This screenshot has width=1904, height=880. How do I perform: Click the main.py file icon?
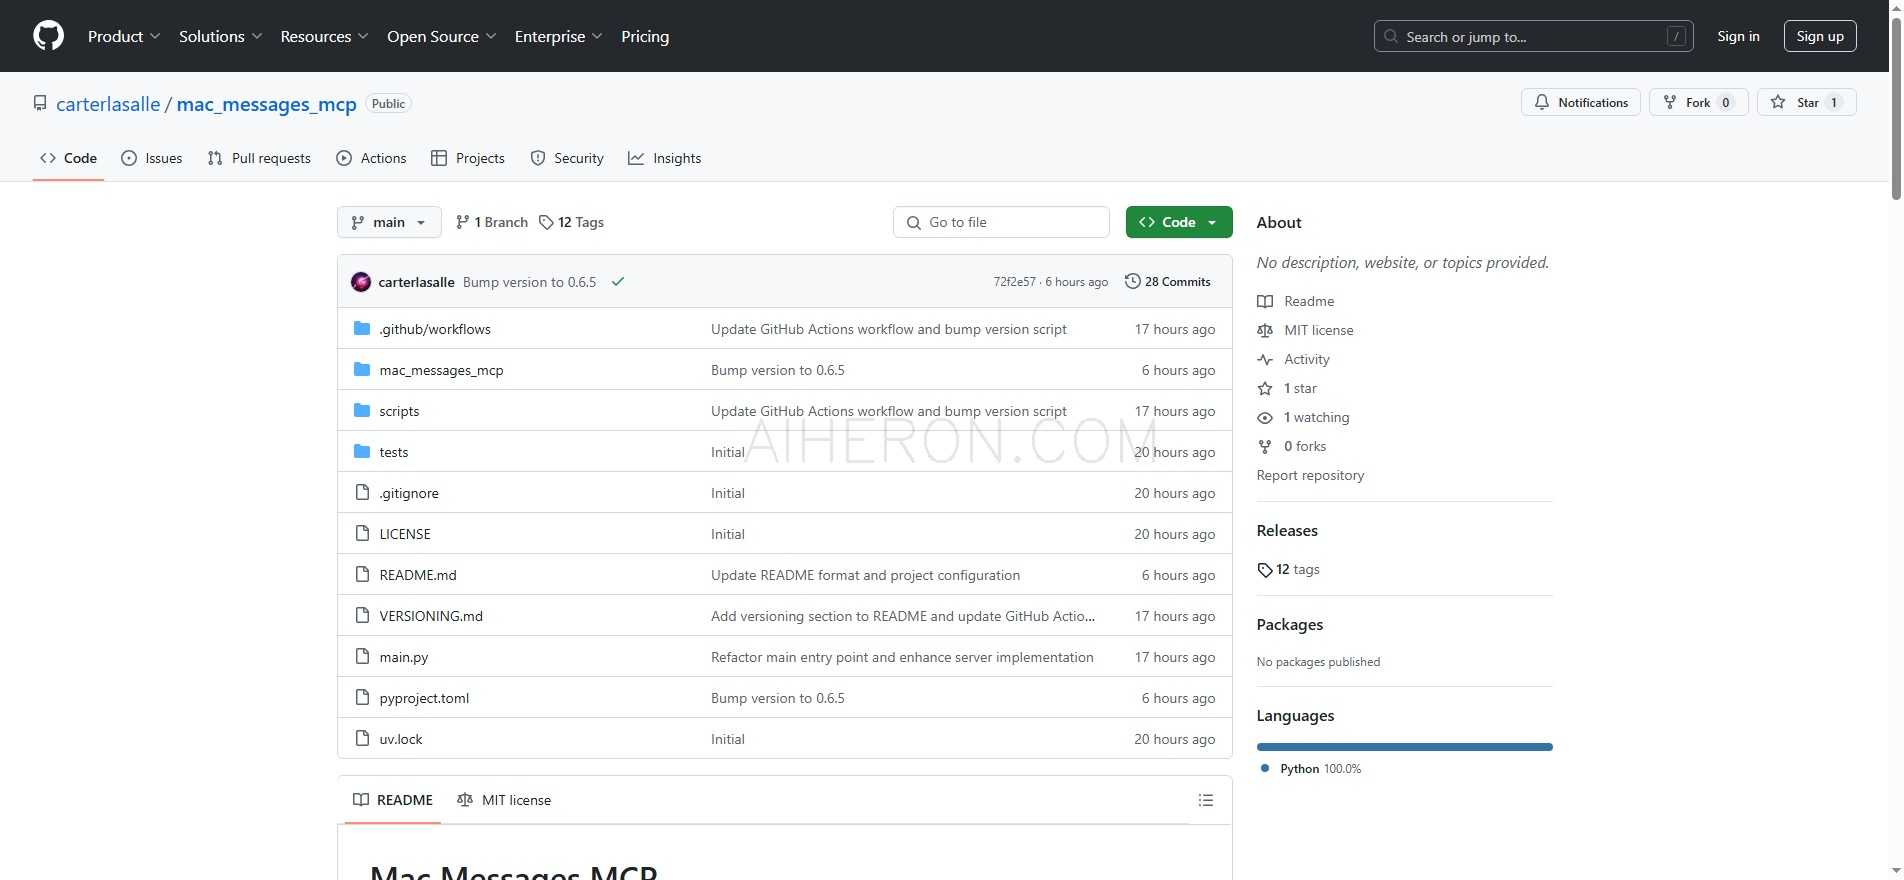click(x=362, y=657)
